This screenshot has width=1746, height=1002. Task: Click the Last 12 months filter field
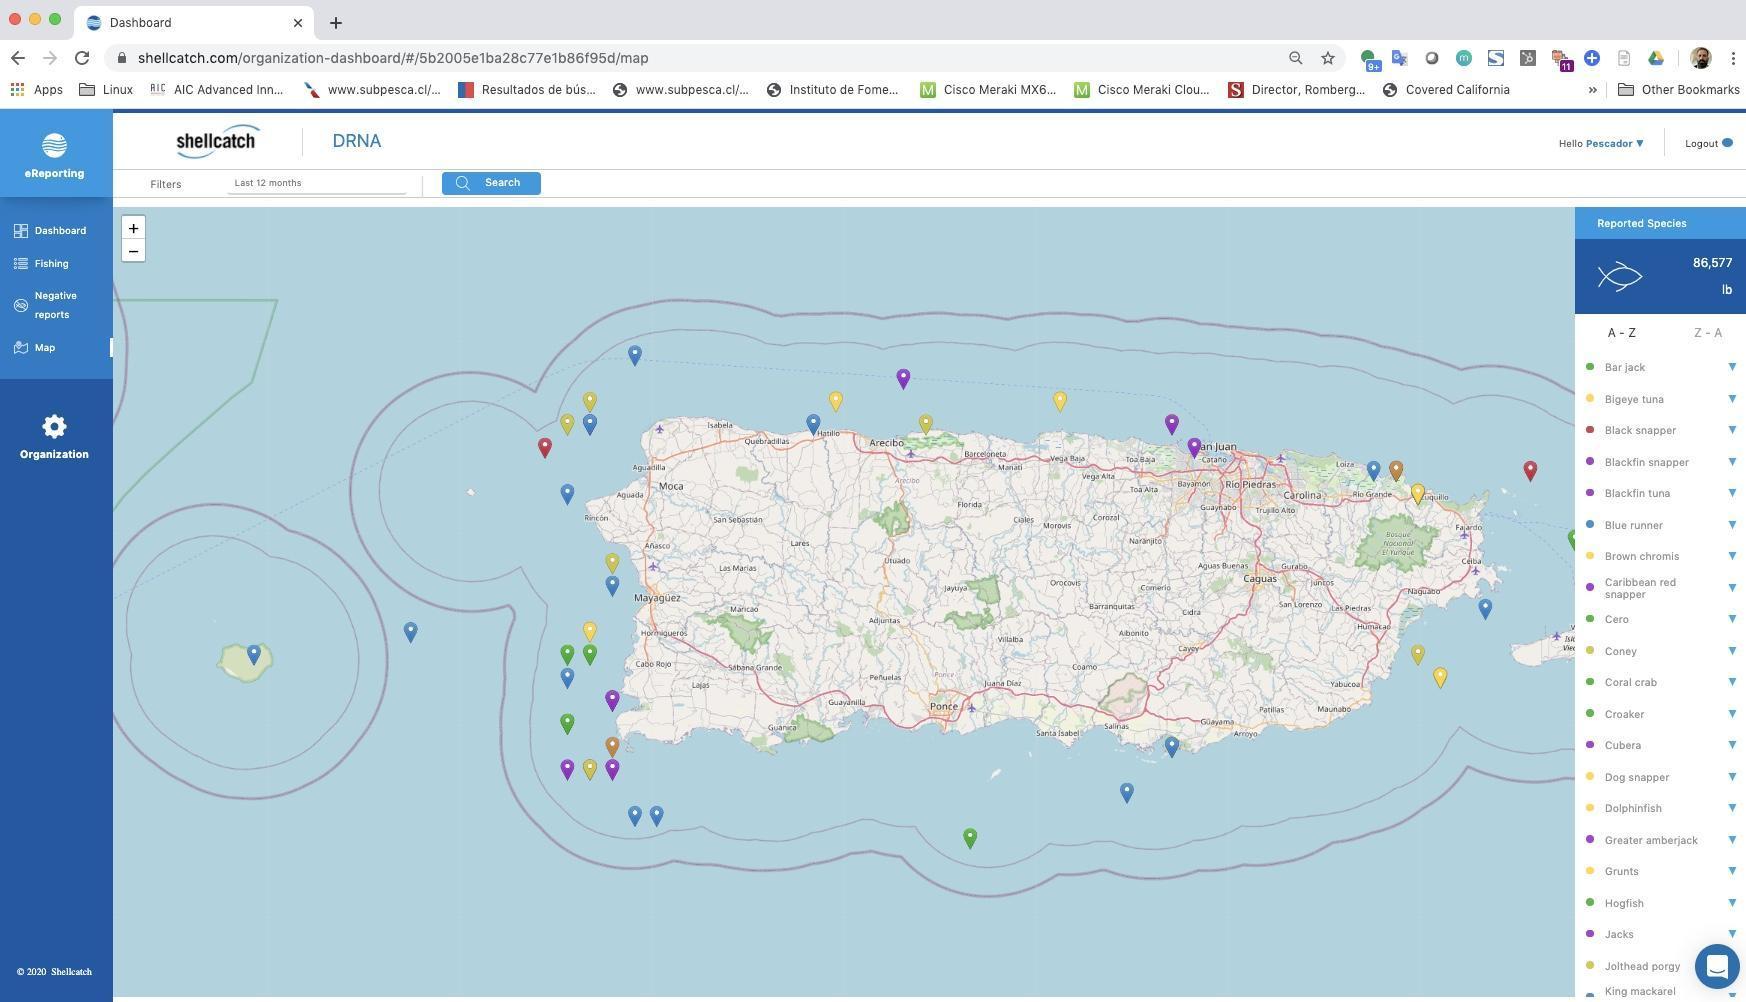pyautogui.click(x=317, y=183)
